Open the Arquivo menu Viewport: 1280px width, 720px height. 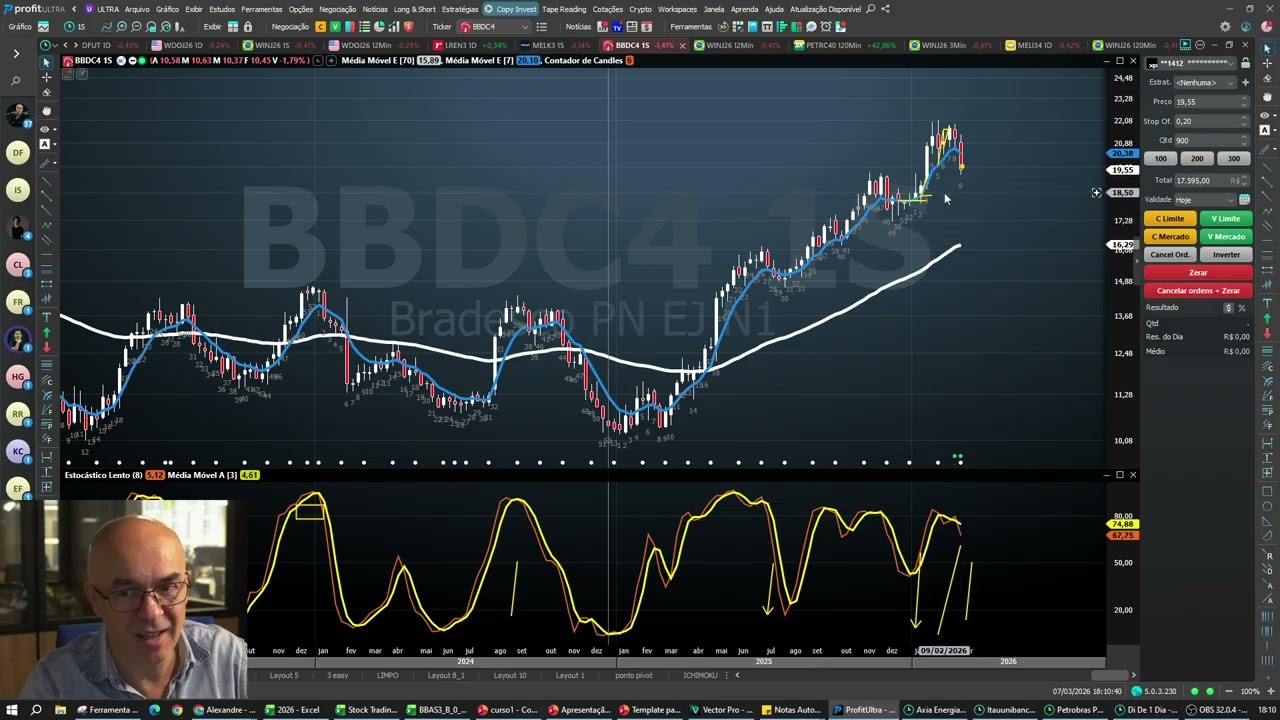point(137,9)
